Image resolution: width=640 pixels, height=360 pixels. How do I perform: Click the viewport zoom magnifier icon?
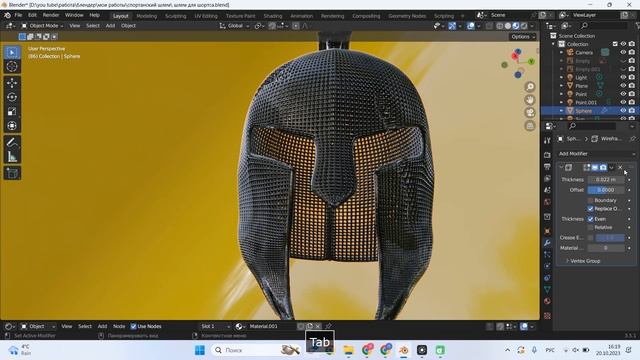(x=530, y=87)
